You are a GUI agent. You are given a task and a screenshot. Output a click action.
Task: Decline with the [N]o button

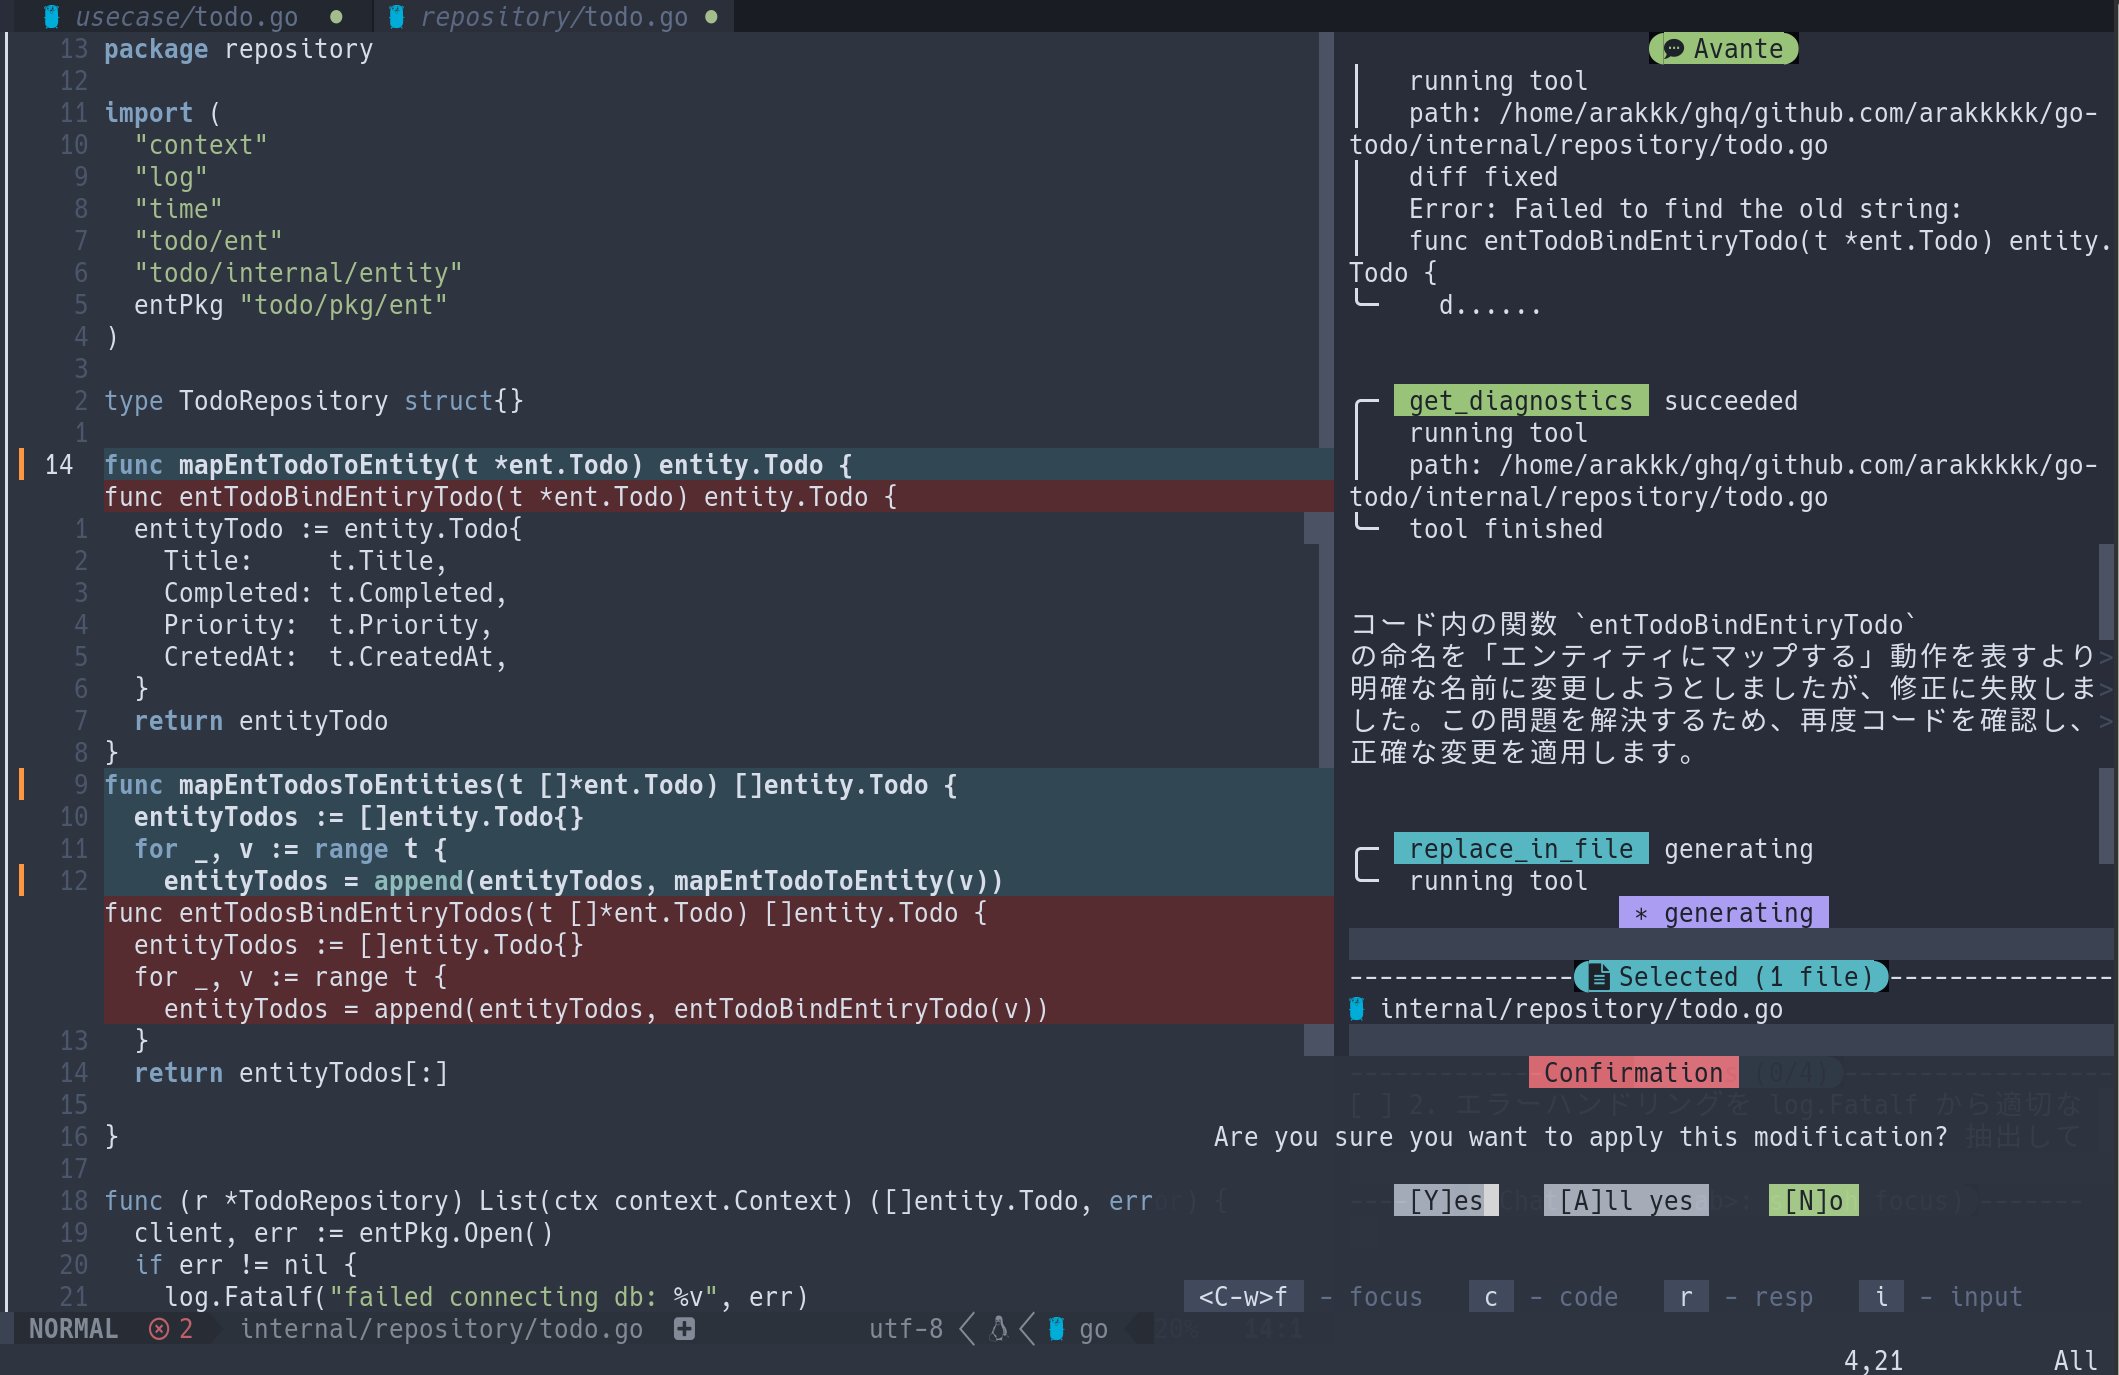pyautogui.click(x=1813, y=1201)
